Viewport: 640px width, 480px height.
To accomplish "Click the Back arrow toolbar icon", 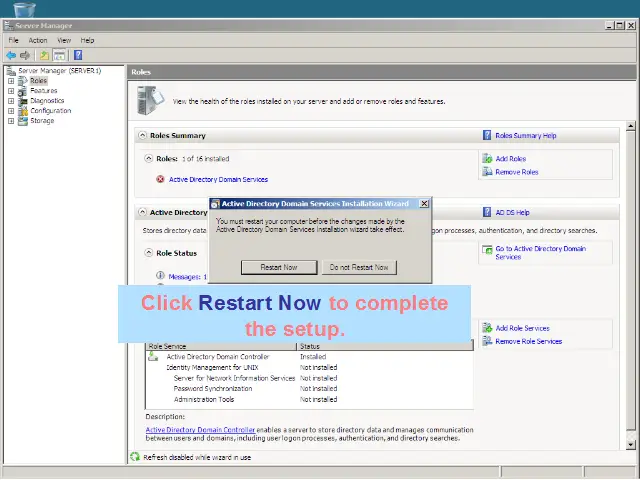I will point(11,55).
